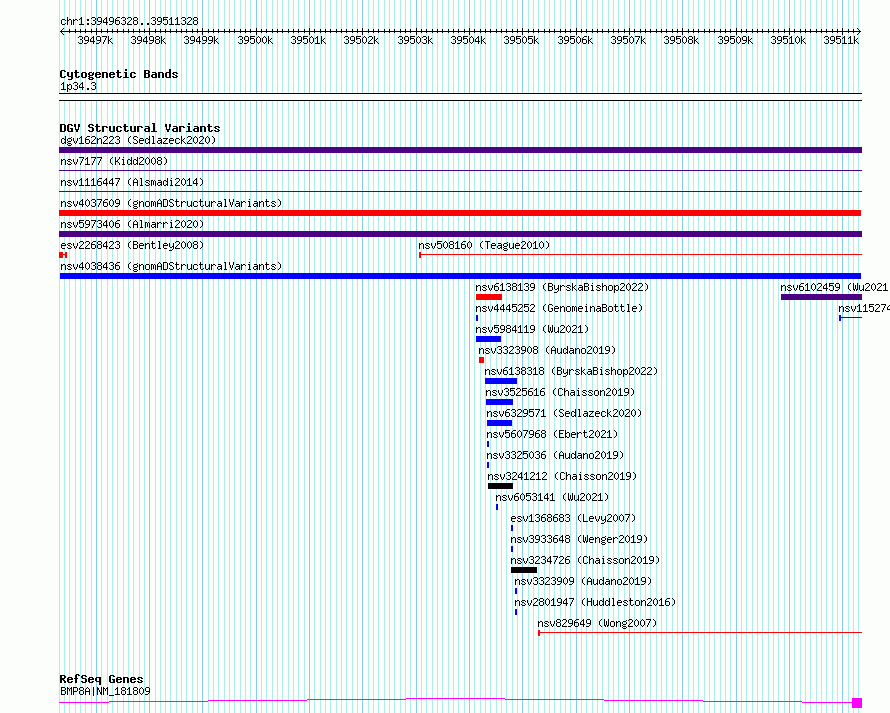Click esv2268423 (Bentley2008) variant label
890x713 pixels.
(132, 245)
